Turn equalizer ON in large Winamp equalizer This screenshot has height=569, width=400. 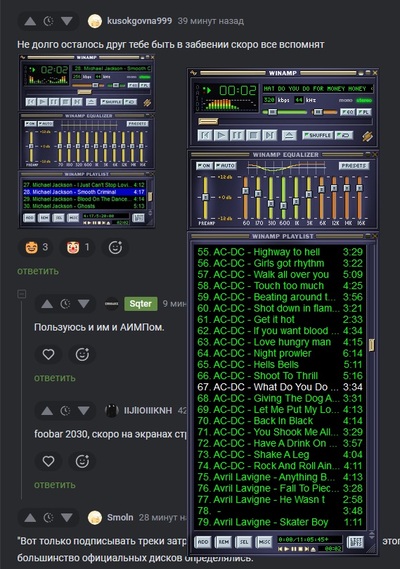click(204, 166)
